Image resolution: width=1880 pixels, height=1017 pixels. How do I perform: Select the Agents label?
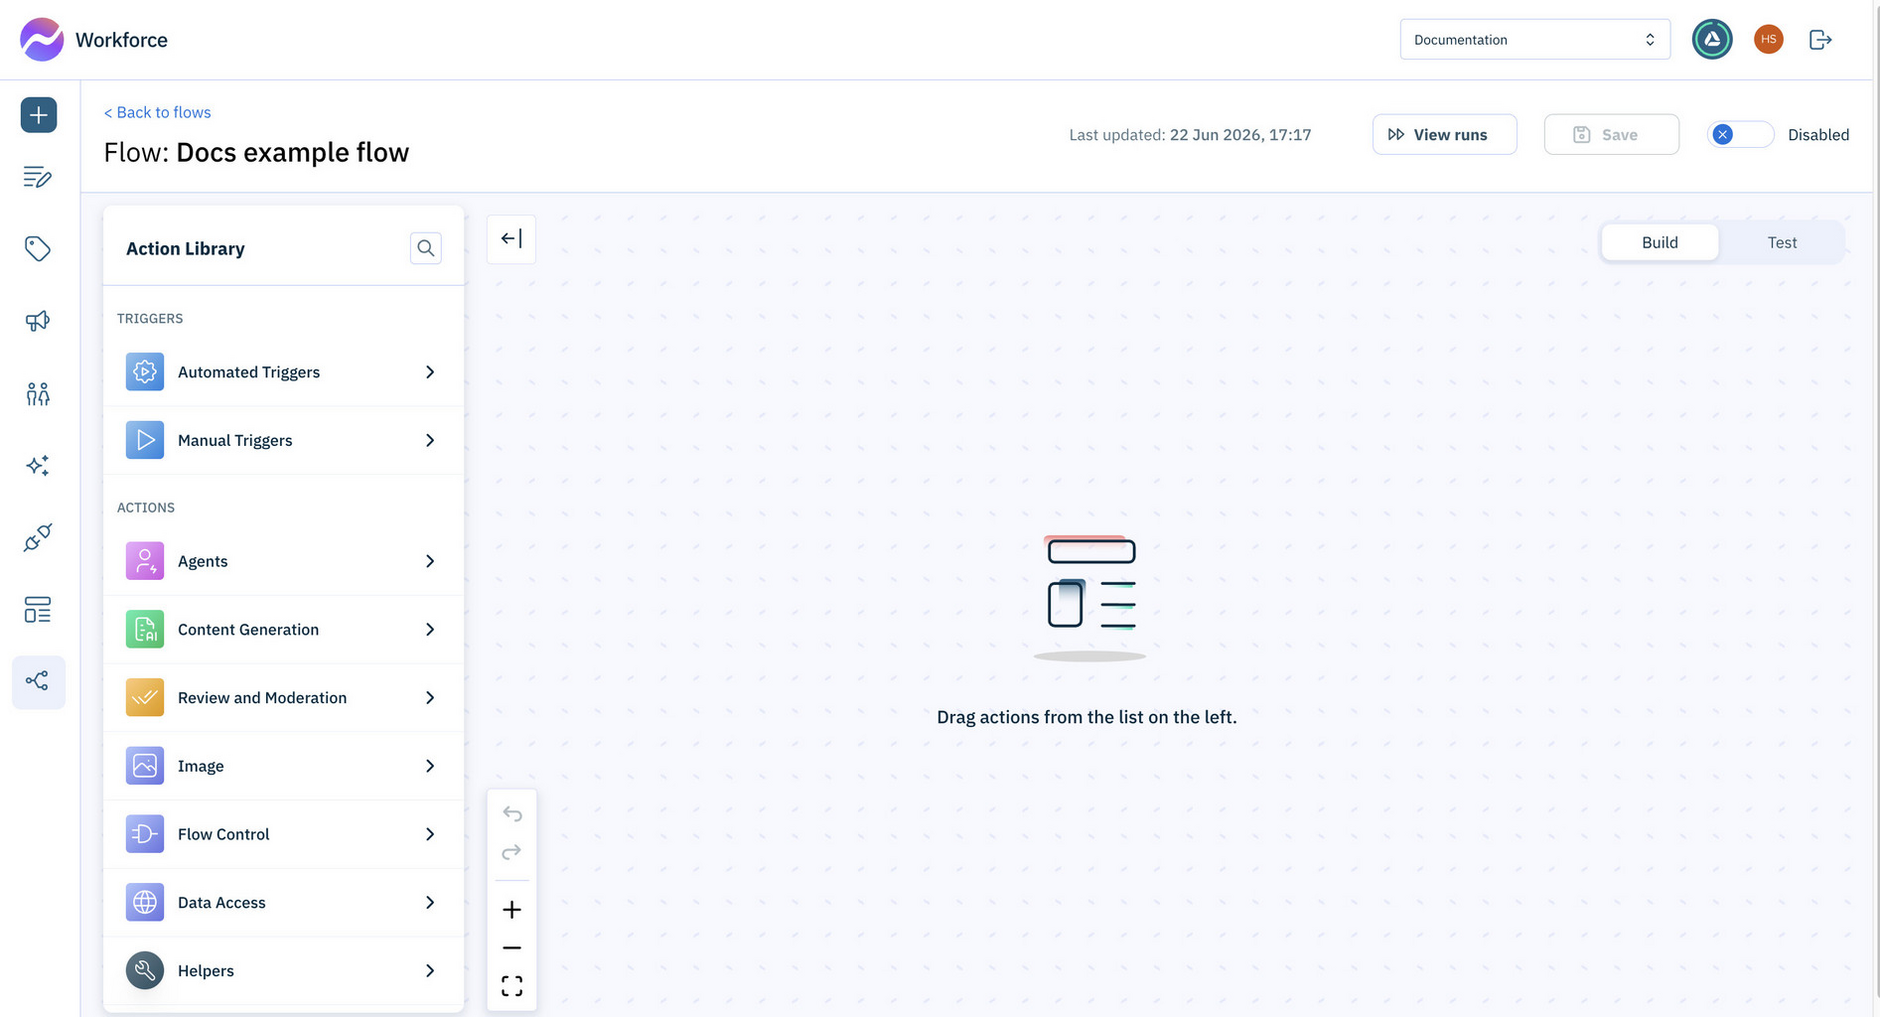[x=203, y=561]
